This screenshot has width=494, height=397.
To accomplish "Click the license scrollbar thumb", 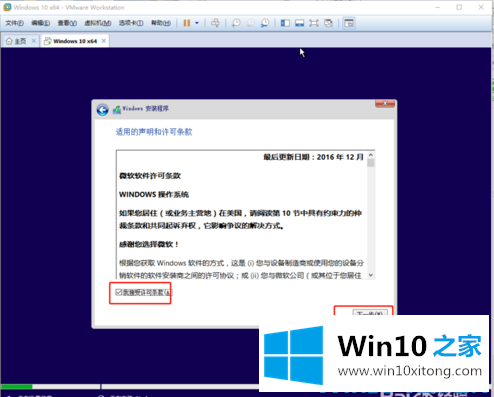I will pos(371,163).
